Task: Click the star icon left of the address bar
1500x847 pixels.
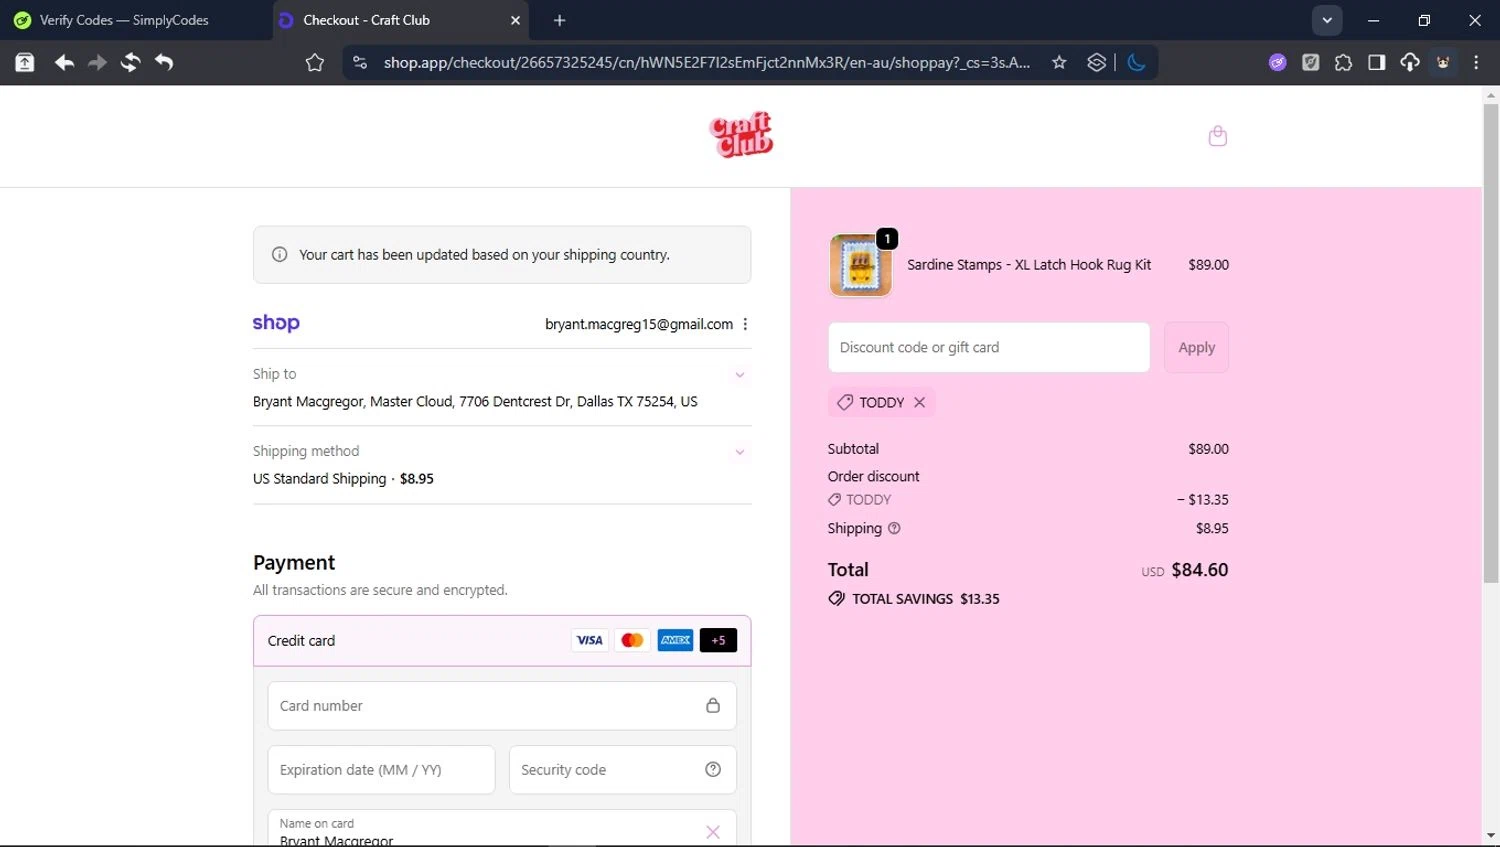Action: pos(315,63)
